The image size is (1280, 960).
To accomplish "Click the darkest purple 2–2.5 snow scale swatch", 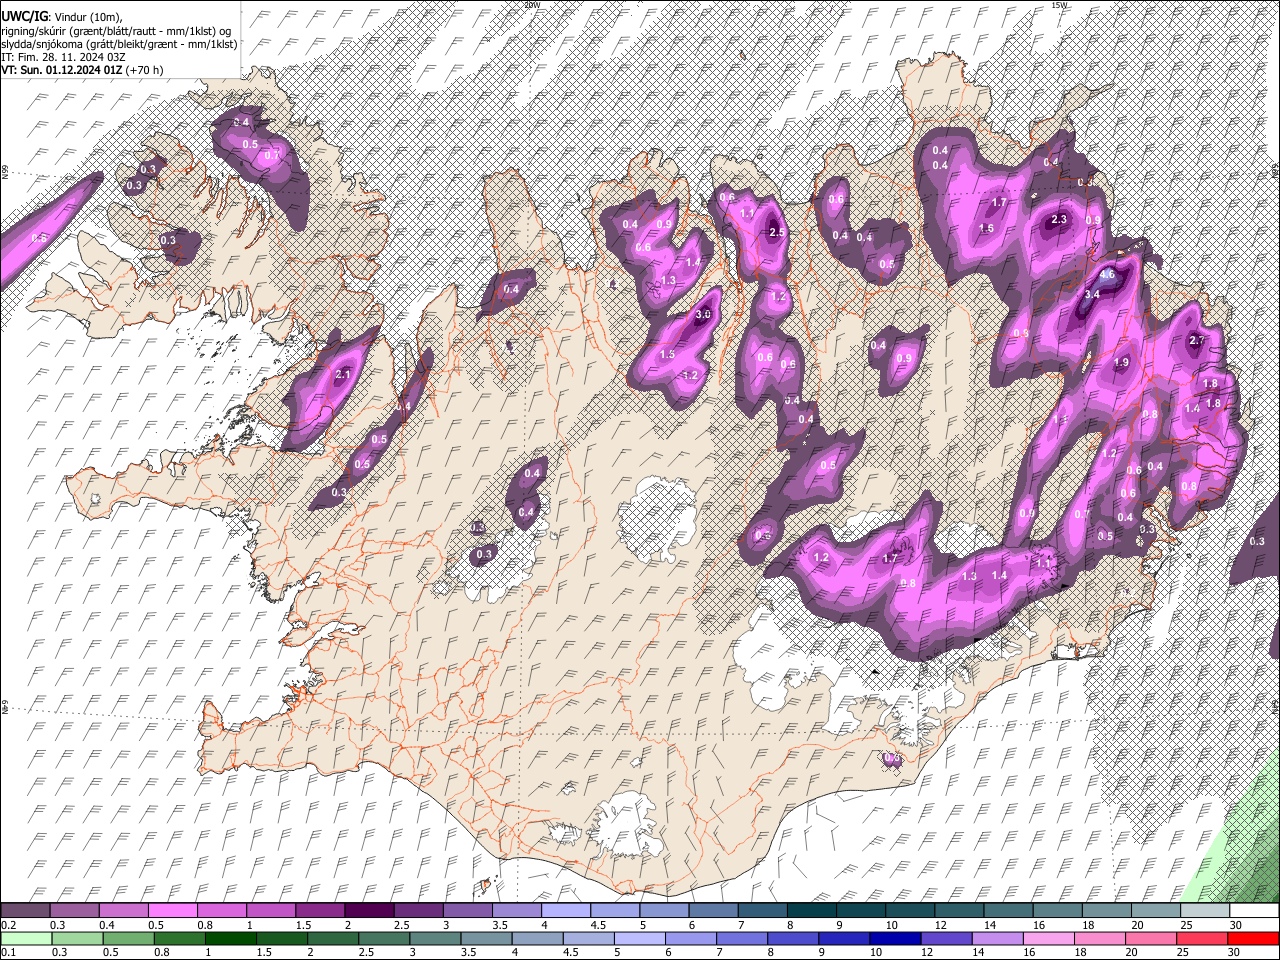I will [x=369, y=910].
